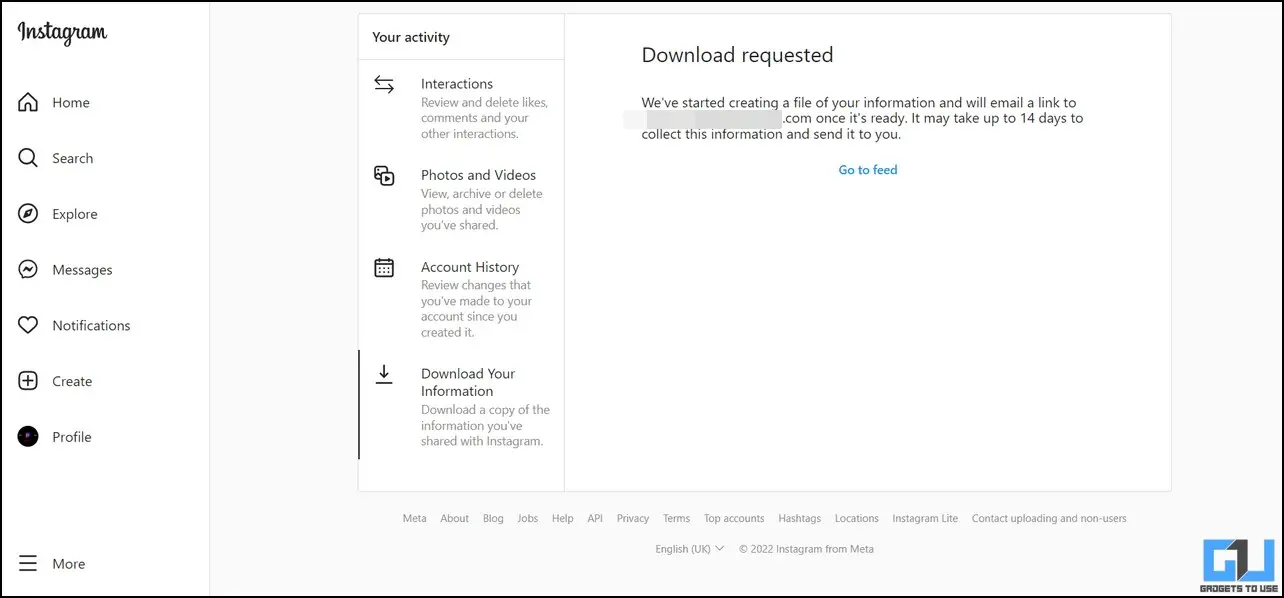Open Explore from the sidebar
Image resolution: width=1284 pixels, height=598 pixels.
point(75,214)
